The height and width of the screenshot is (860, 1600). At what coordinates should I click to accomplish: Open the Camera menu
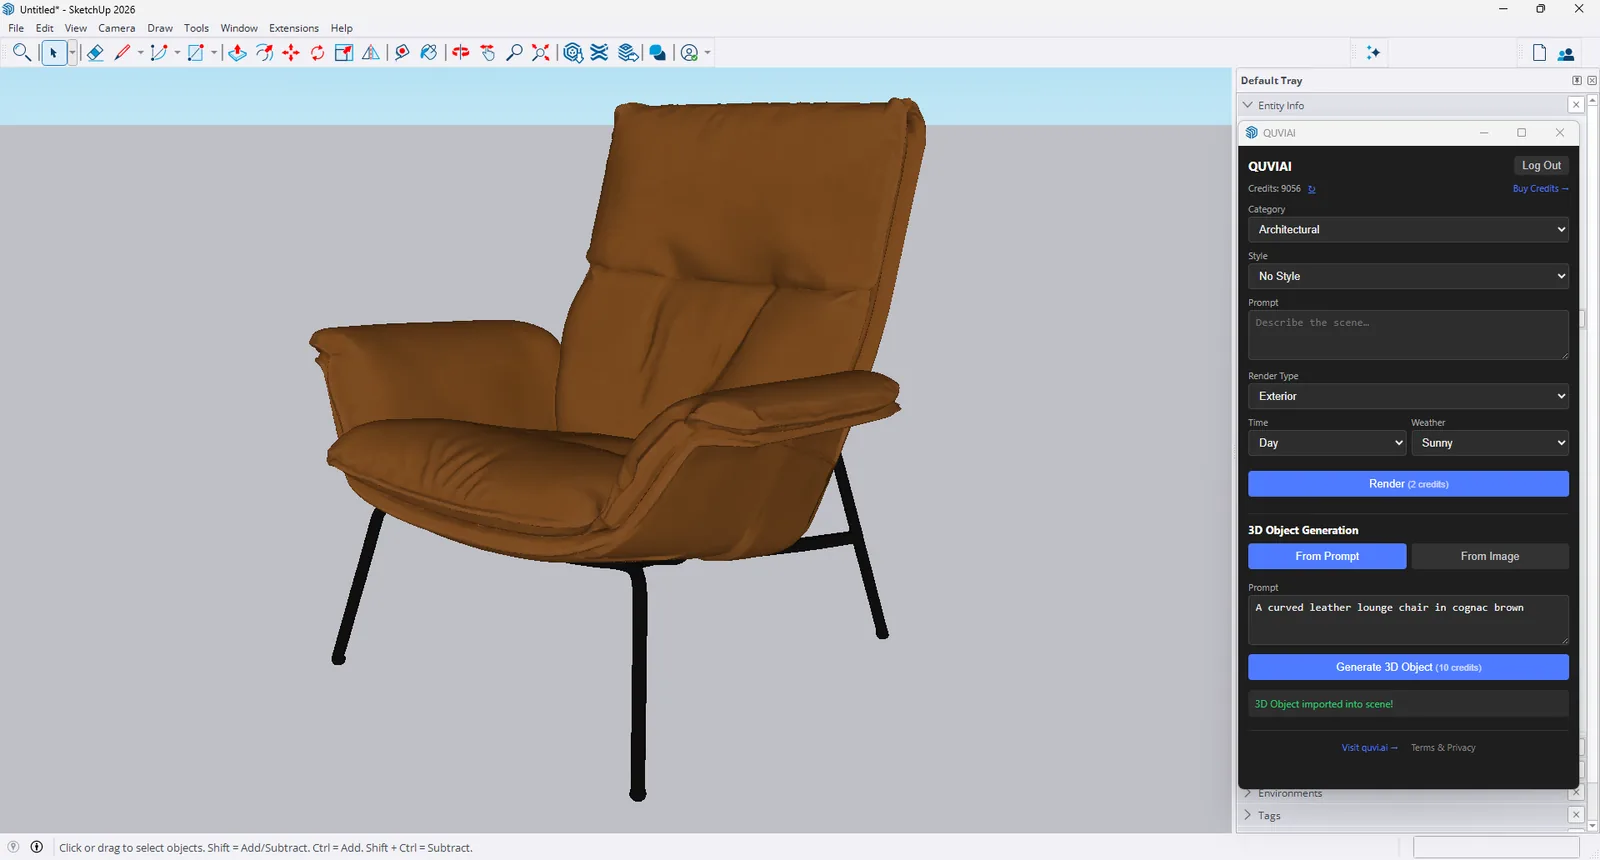point(116,28)
